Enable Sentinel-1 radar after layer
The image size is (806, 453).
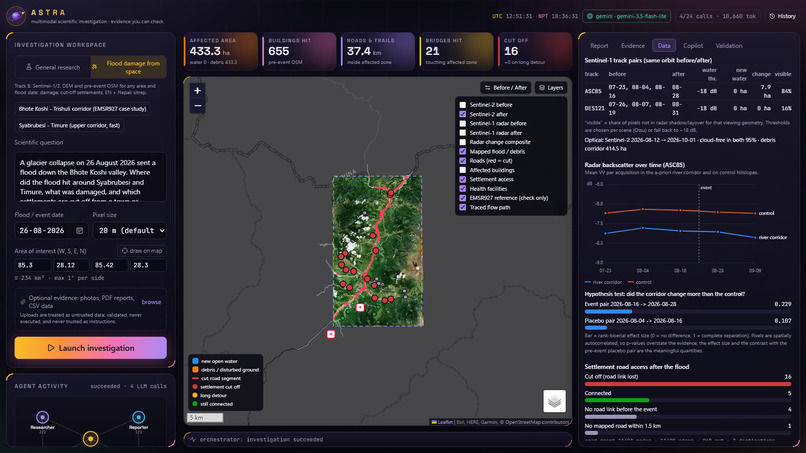click(463, 133)
